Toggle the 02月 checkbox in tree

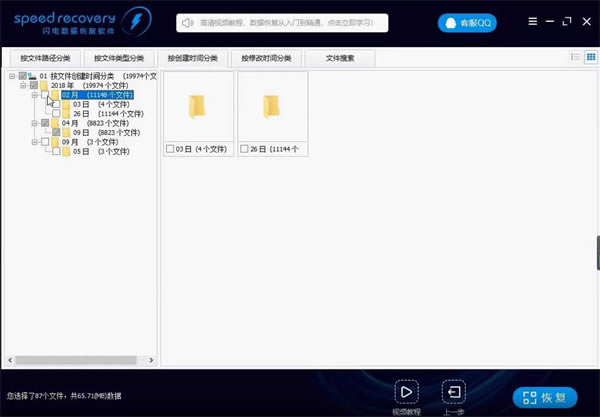click(x=45, y=95)
